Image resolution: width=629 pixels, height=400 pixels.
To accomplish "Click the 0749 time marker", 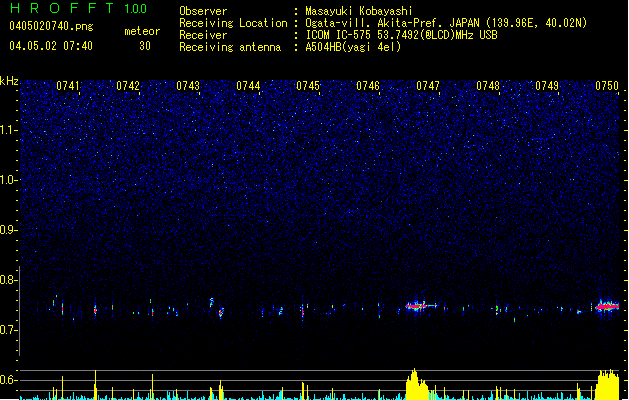I will coord(547,86).
